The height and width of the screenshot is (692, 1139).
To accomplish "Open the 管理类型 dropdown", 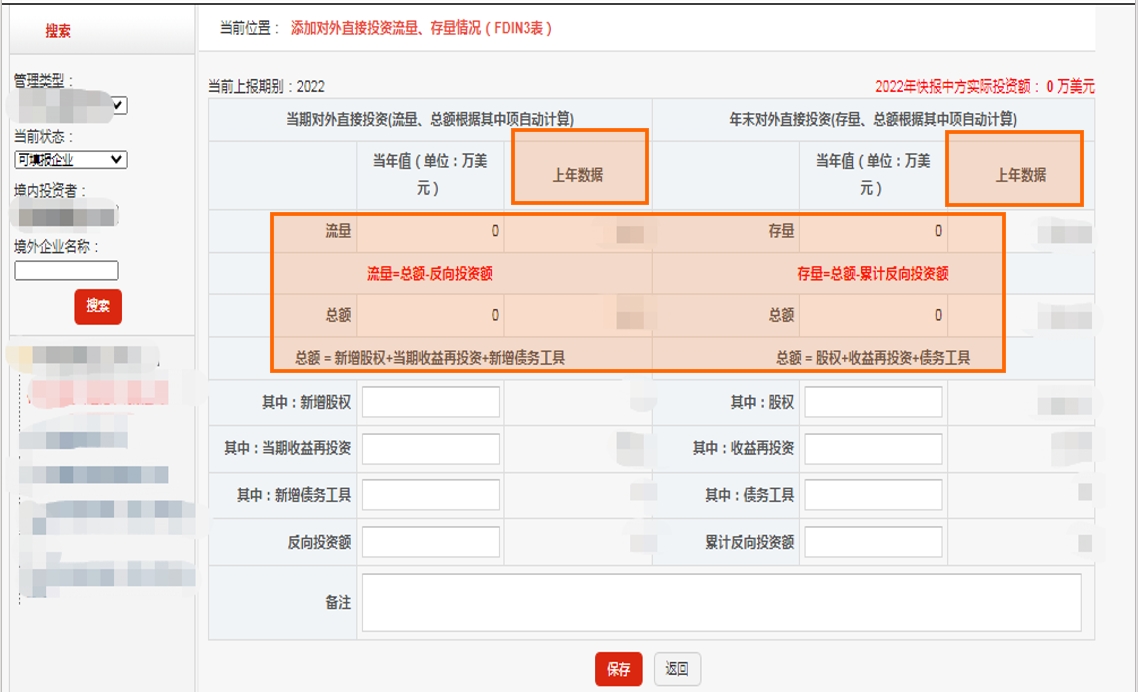I will [70, 104].
